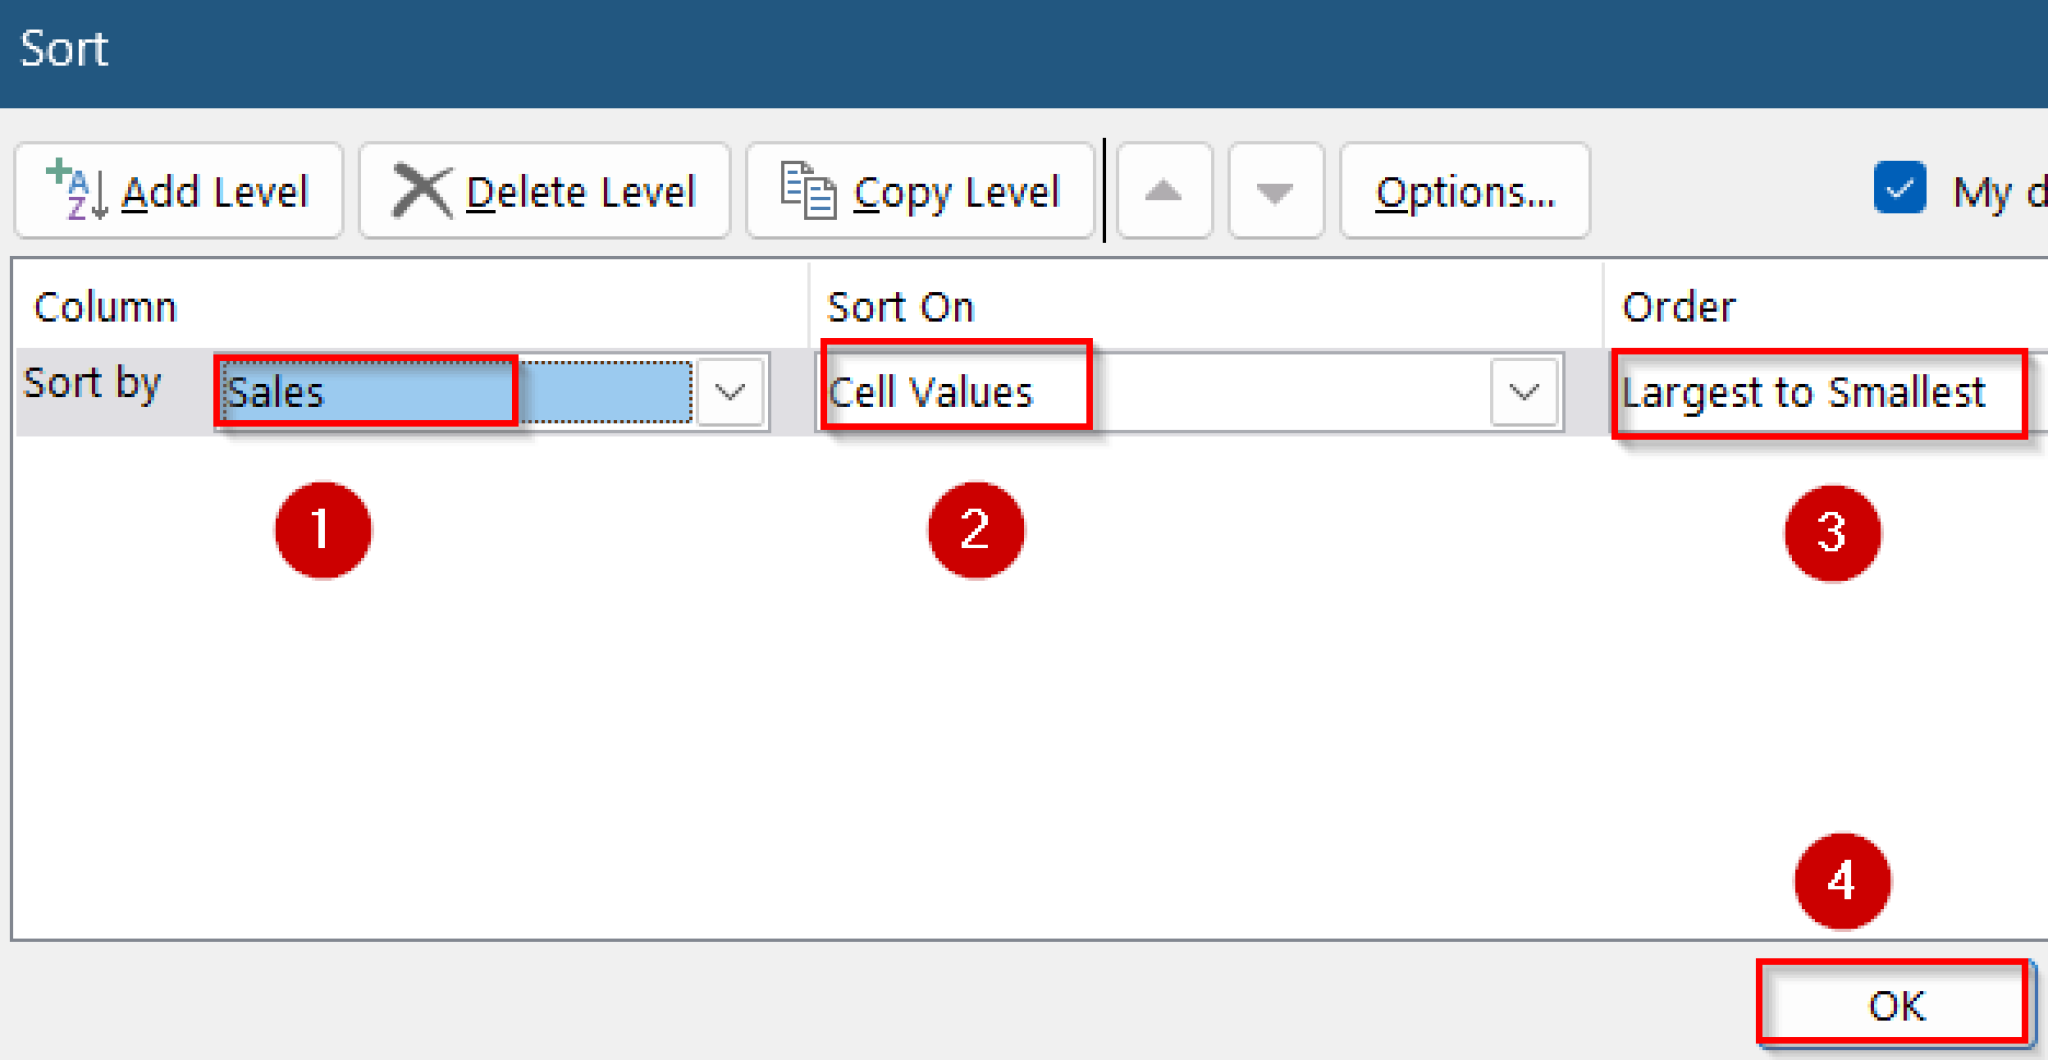Click the Sort On header label
Screen dimensions: 2048x1060
click(x=900, y=306)
